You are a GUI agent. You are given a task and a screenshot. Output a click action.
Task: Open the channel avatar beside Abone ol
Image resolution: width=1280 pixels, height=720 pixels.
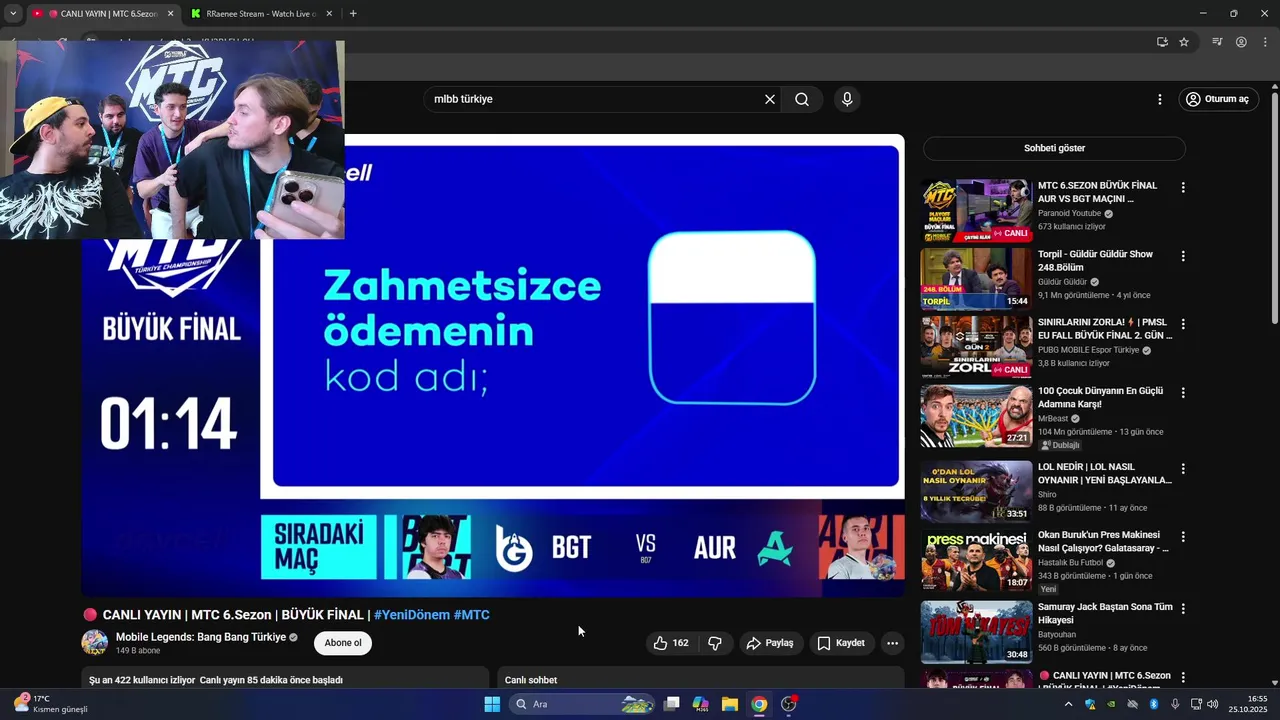click(x=95, y=643)
